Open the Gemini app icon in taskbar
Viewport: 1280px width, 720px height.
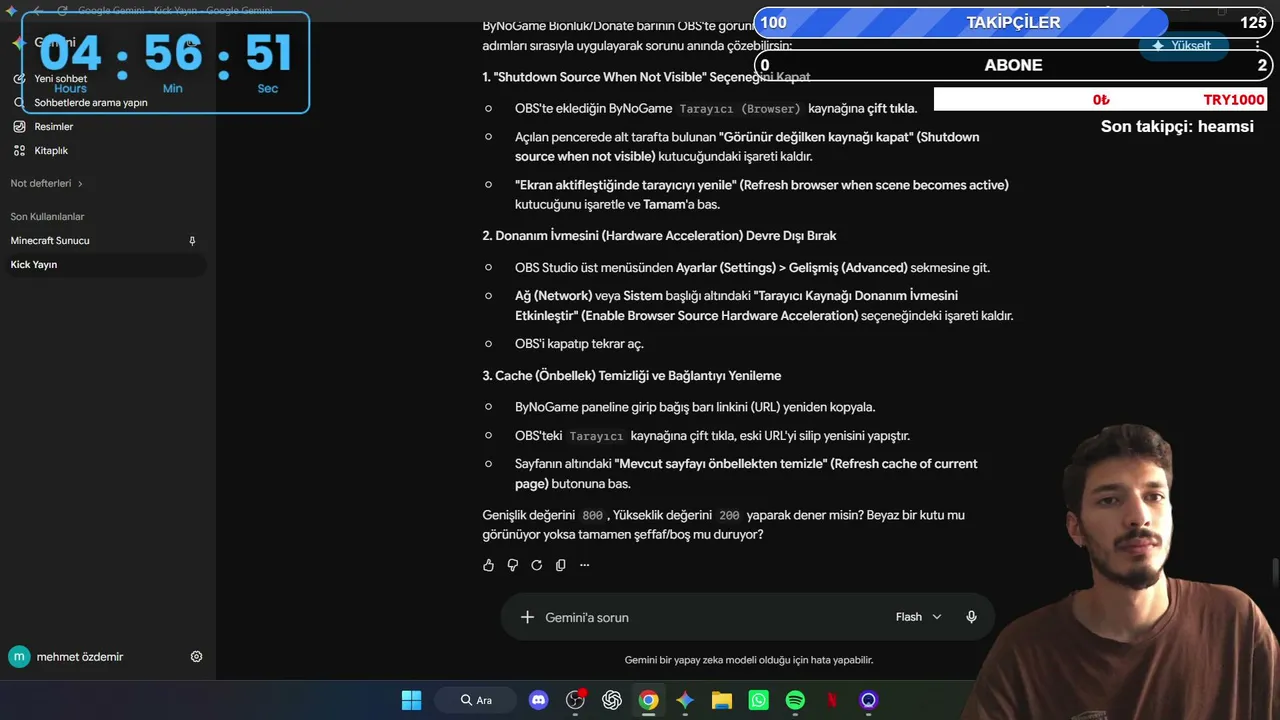click(x=685, y=700)
